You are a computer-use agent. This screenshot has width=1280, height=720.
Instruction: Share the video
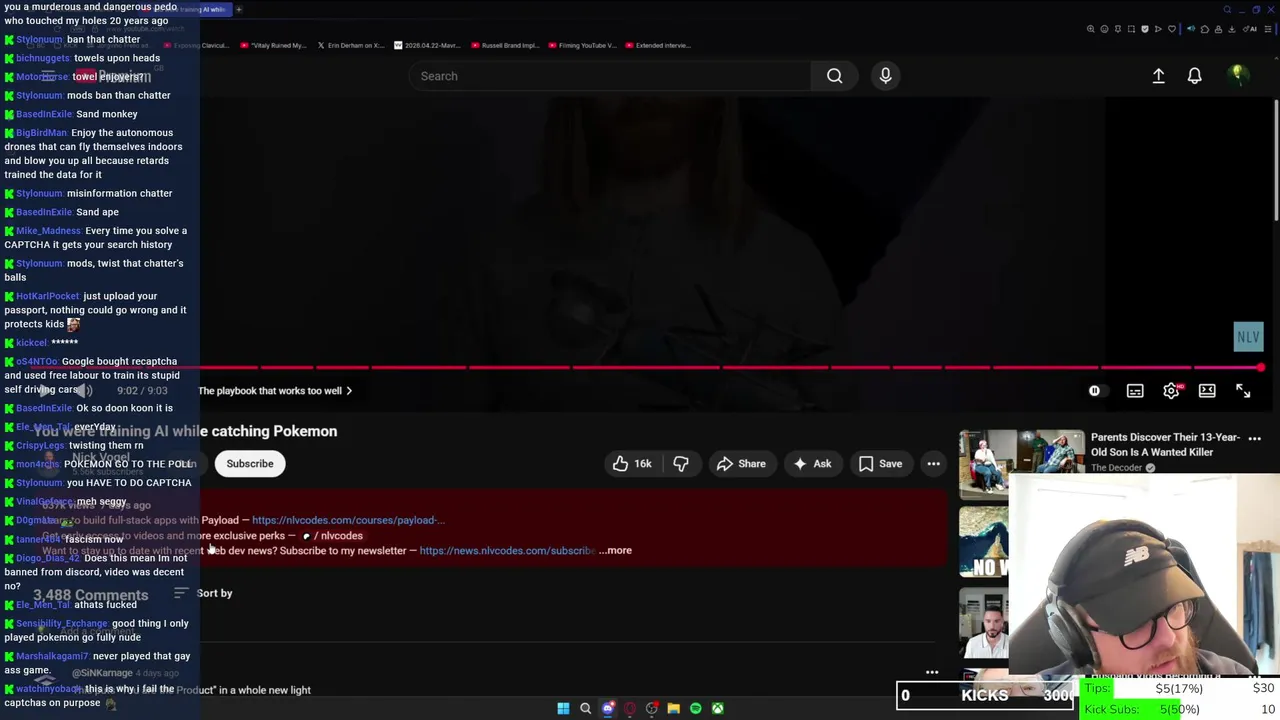click(x=741, y=463)
